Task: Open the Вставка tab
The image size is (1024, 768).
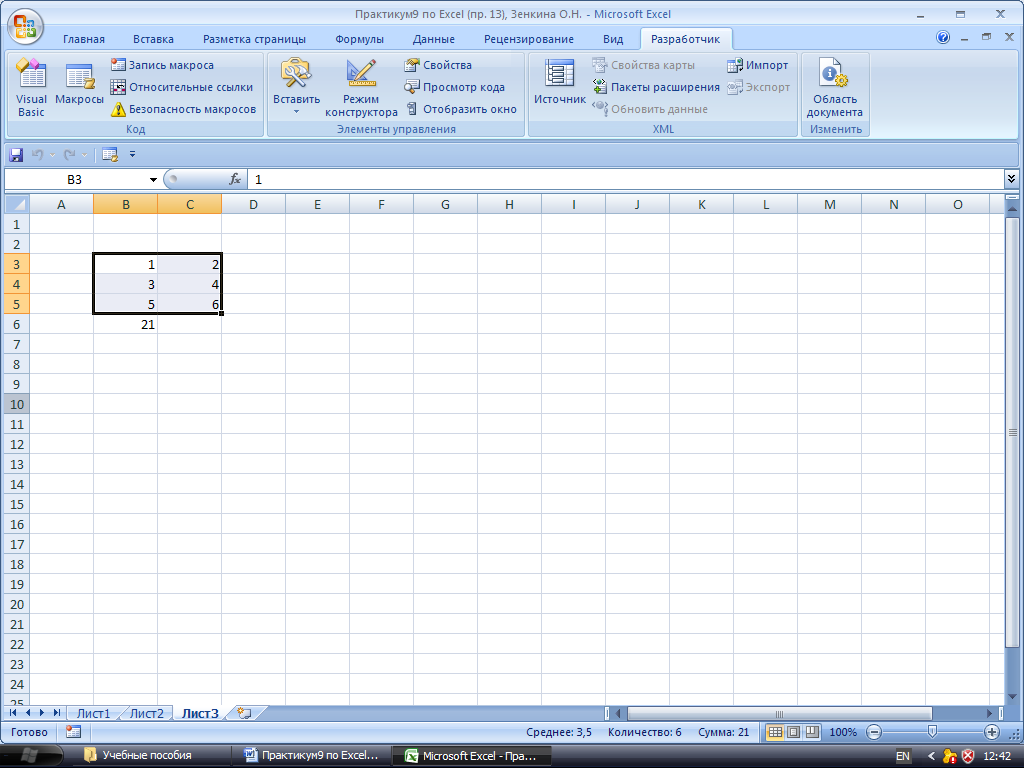Action: click(153, 39)
